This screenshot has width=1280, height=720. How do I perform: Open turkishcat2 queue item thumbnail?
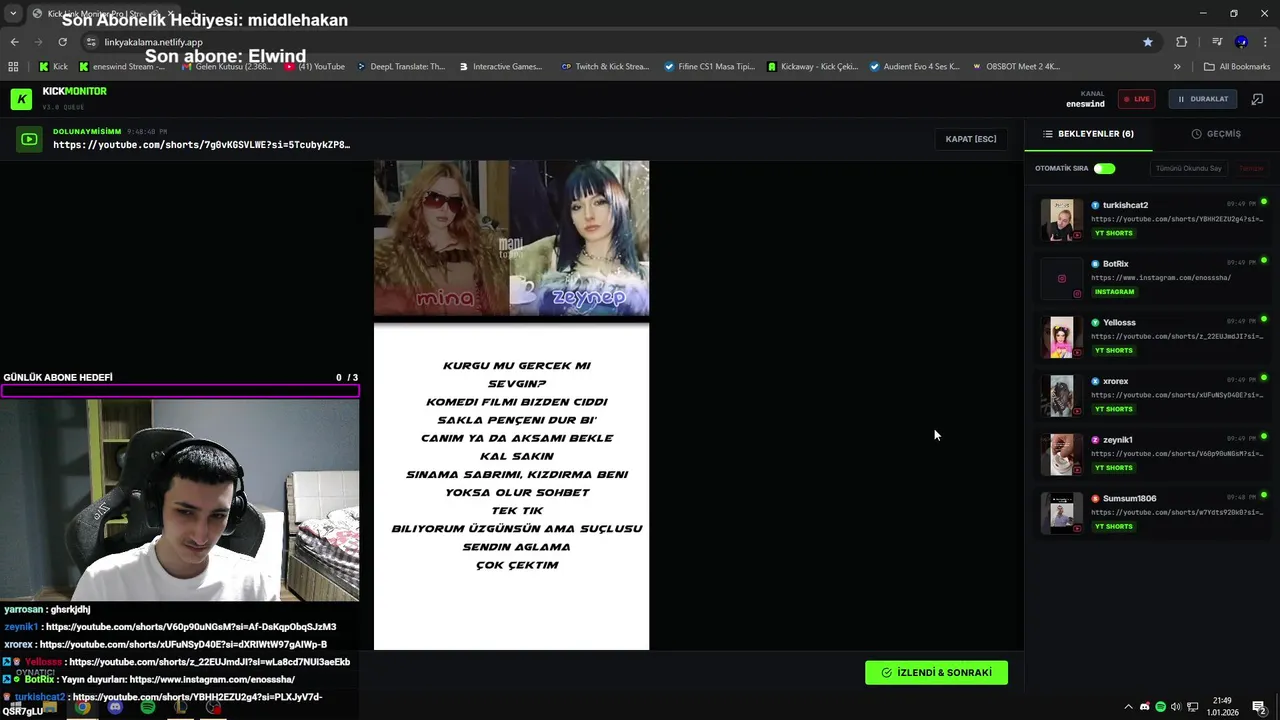click(1061, 220)
